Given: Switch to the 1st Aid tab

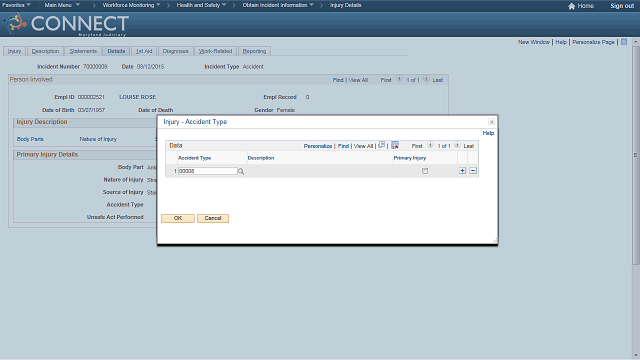Looking at the screenshot, I should point(144,51).
